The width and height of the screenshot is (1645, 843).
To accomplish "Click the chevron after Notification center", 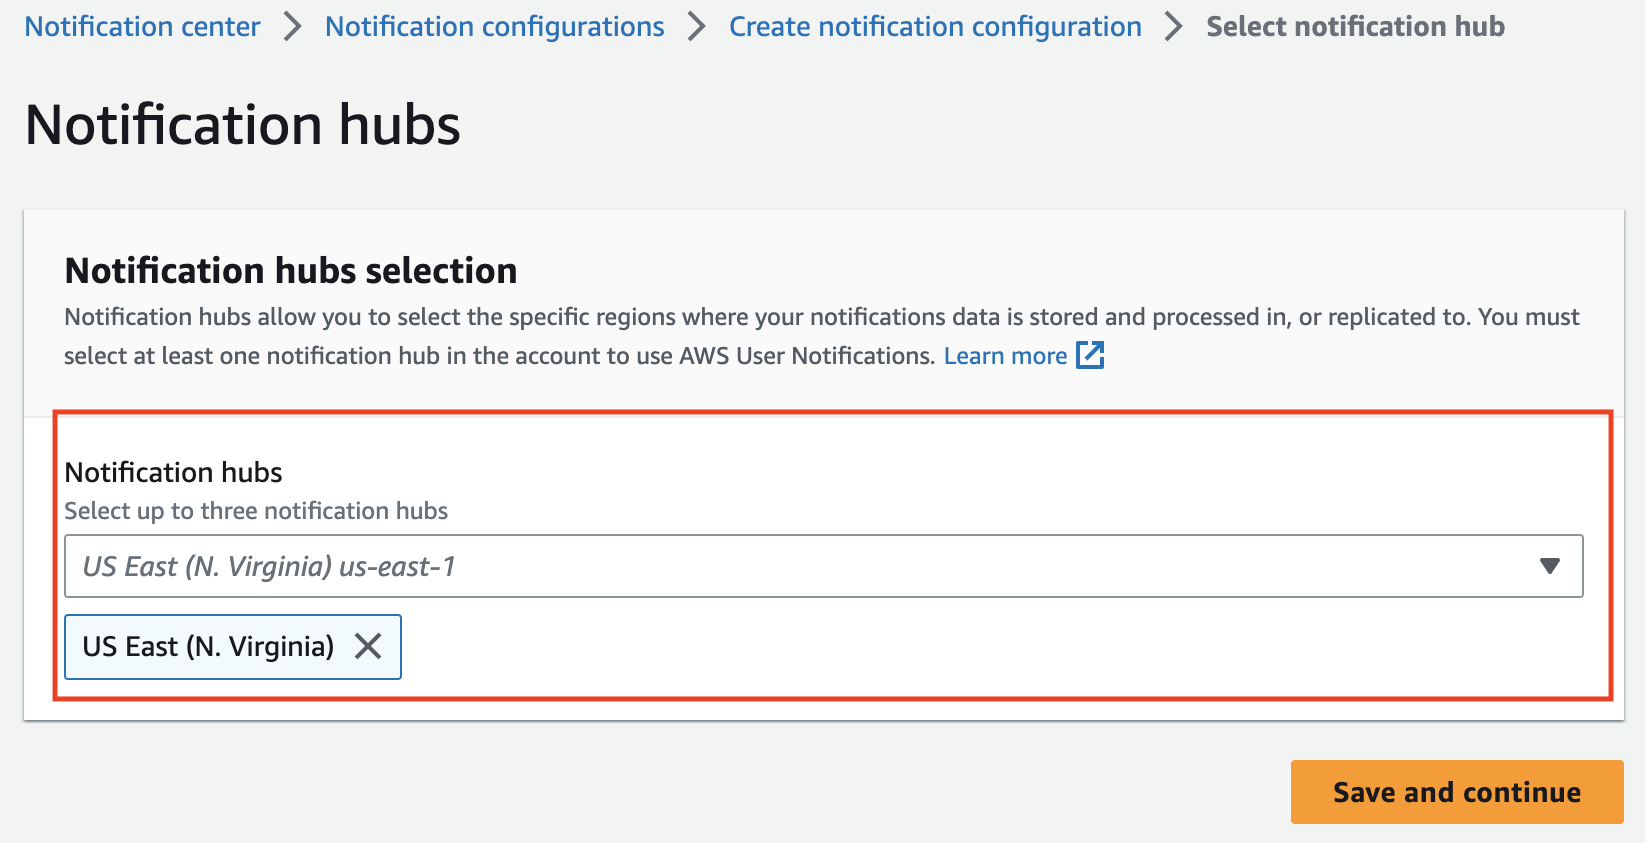I will point(292,27).
